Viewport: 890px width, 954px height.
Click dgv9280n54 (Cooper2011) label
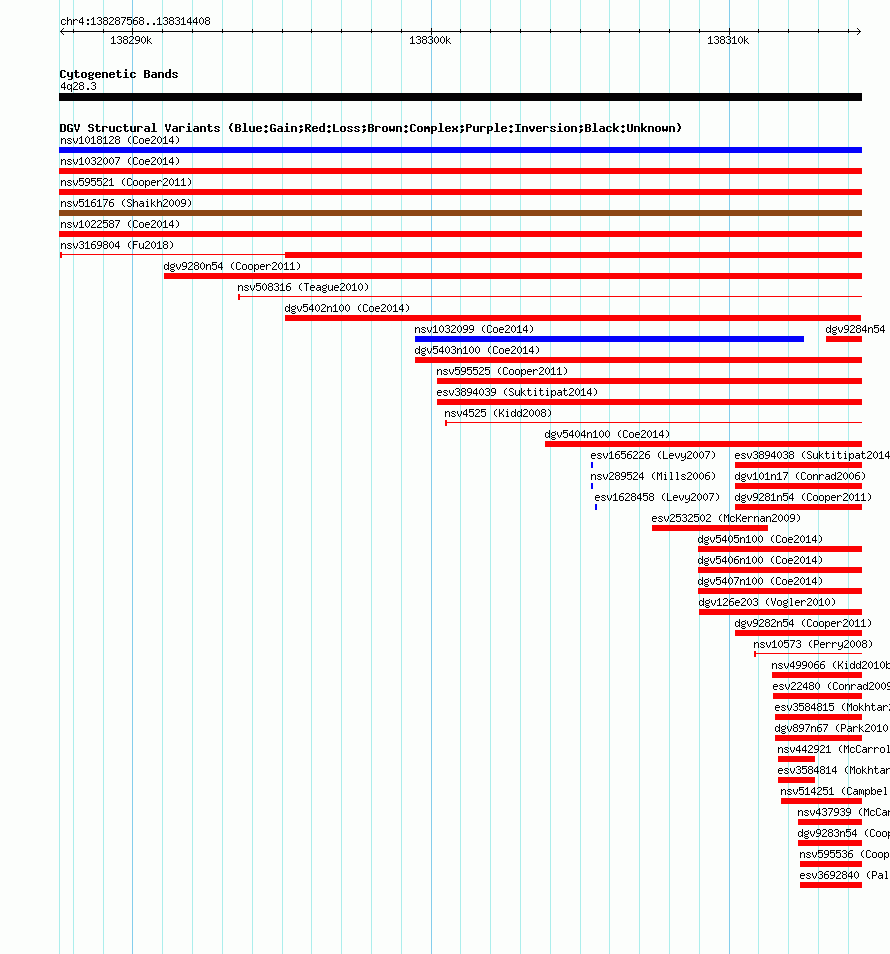coord(232,266)
